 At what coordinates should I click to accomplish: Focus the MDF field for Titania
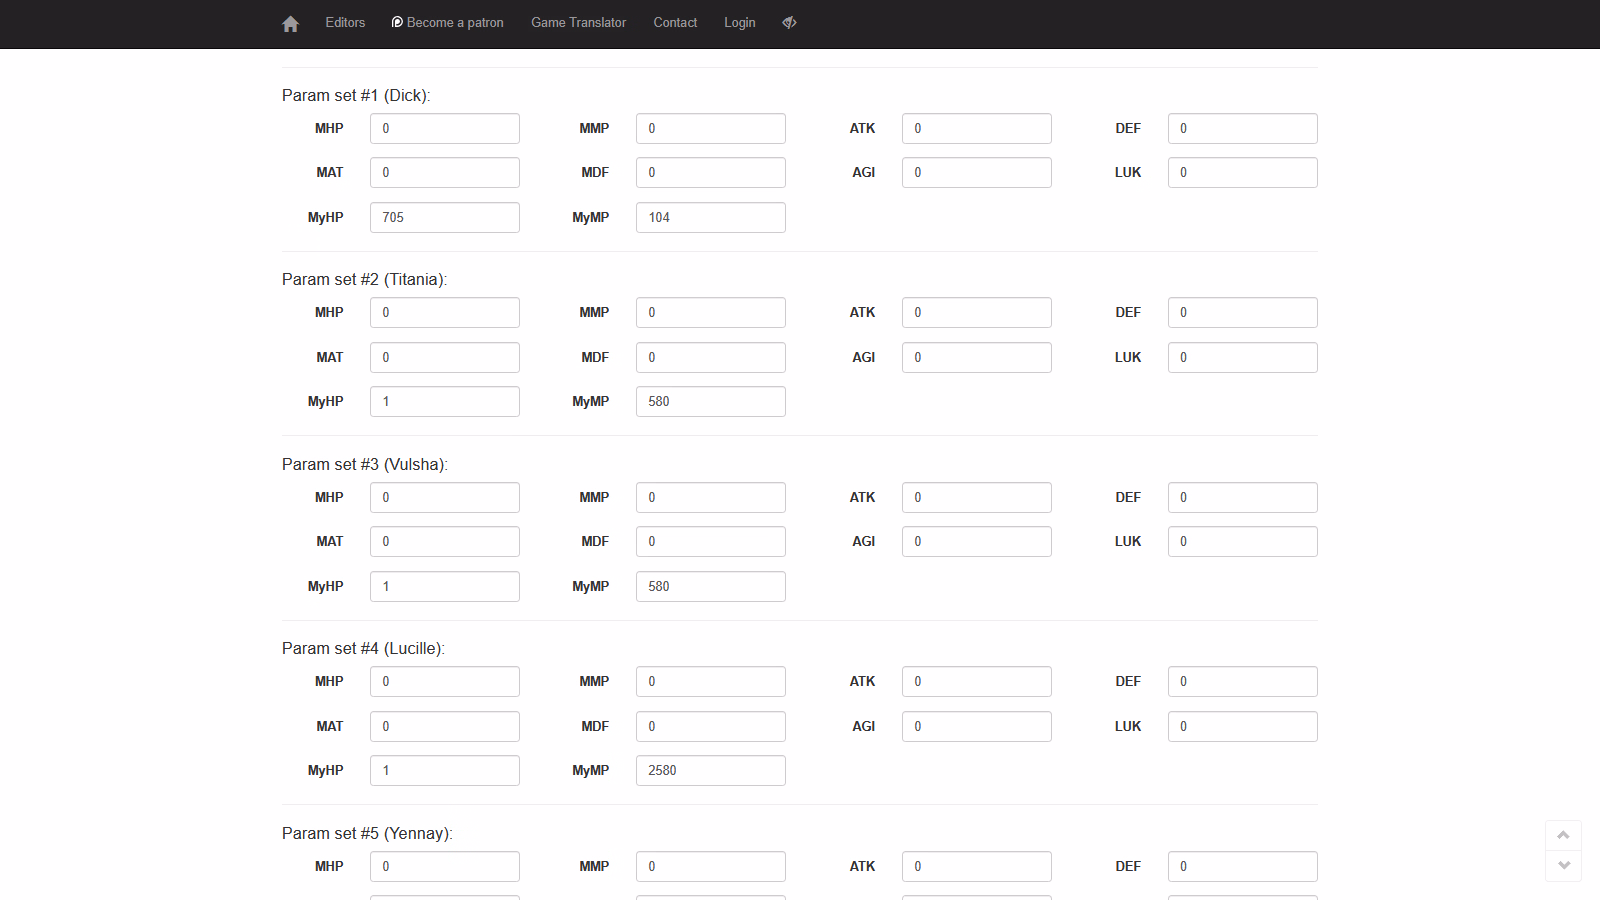point(711,357)
